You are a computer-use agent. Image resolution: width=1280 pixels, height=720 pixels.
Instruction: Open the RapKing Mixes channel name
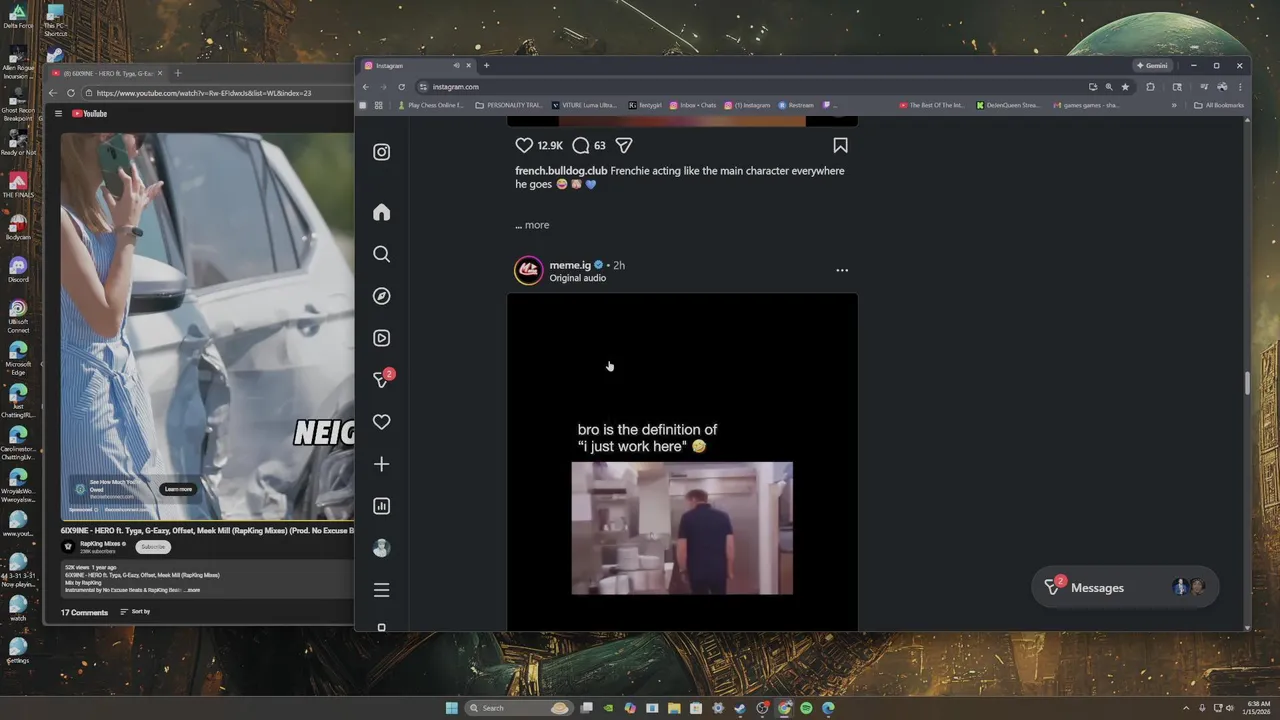(x=101, y=544)
